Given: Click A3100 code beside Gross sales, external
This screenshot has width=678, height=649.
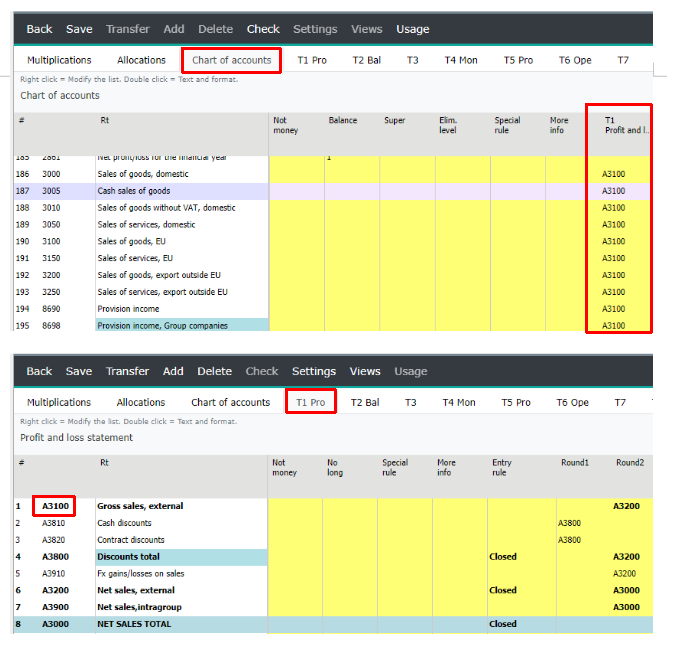Looking at the screenshot, I should pos(55,506).
